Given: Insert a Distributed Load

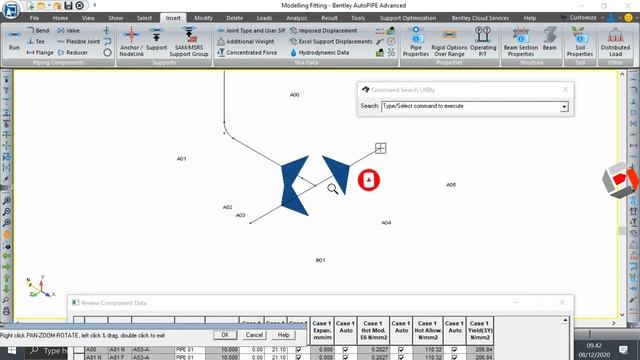Looking at the screenshot, I should click(x=615, y=42).
